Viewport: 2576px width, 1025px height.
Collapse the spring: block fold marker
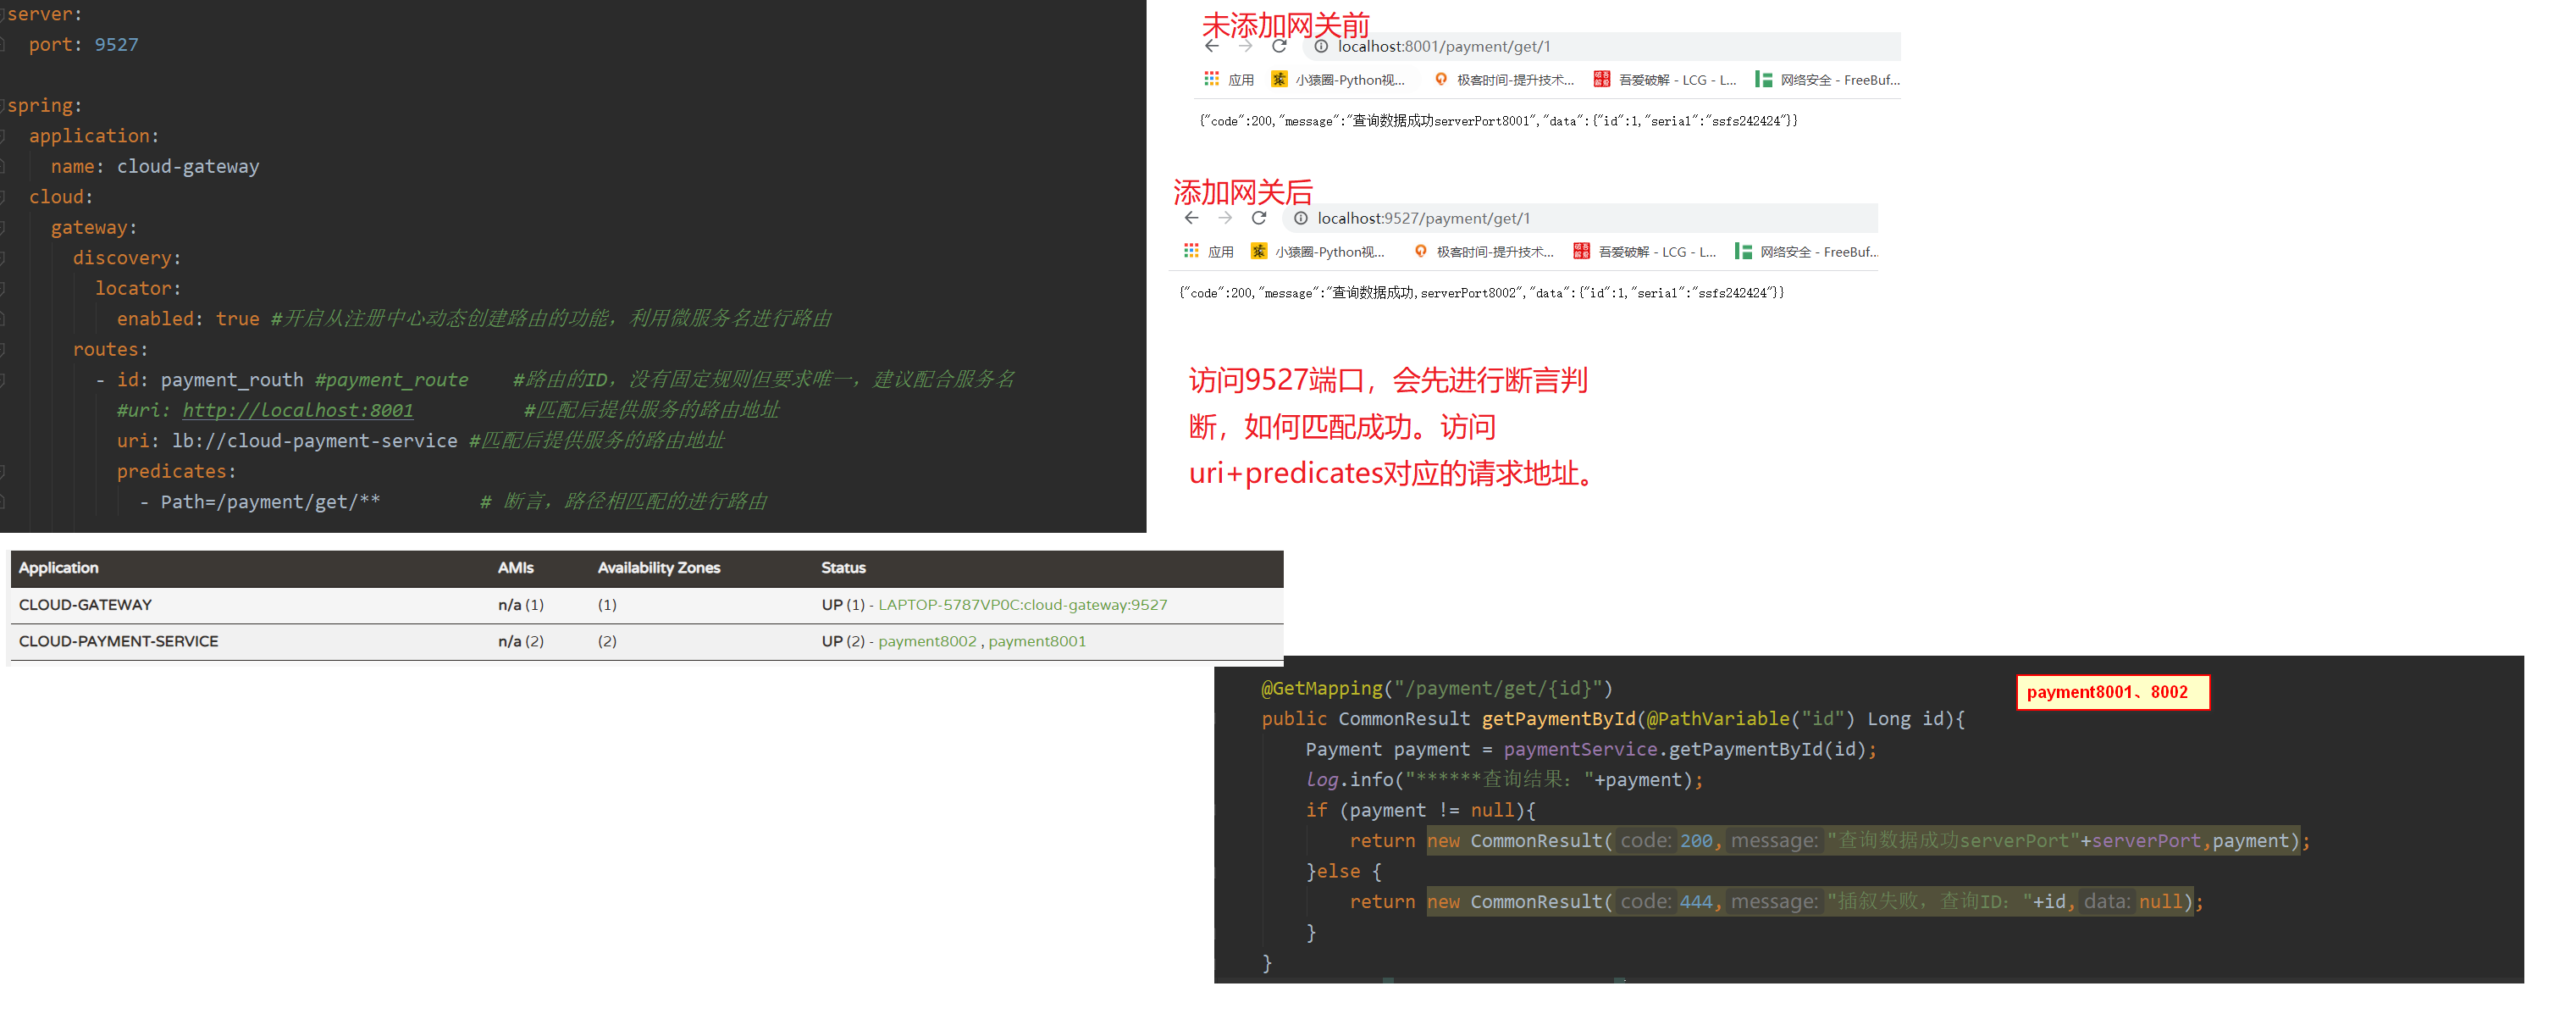pyautogui.click(x=3, y=106)
